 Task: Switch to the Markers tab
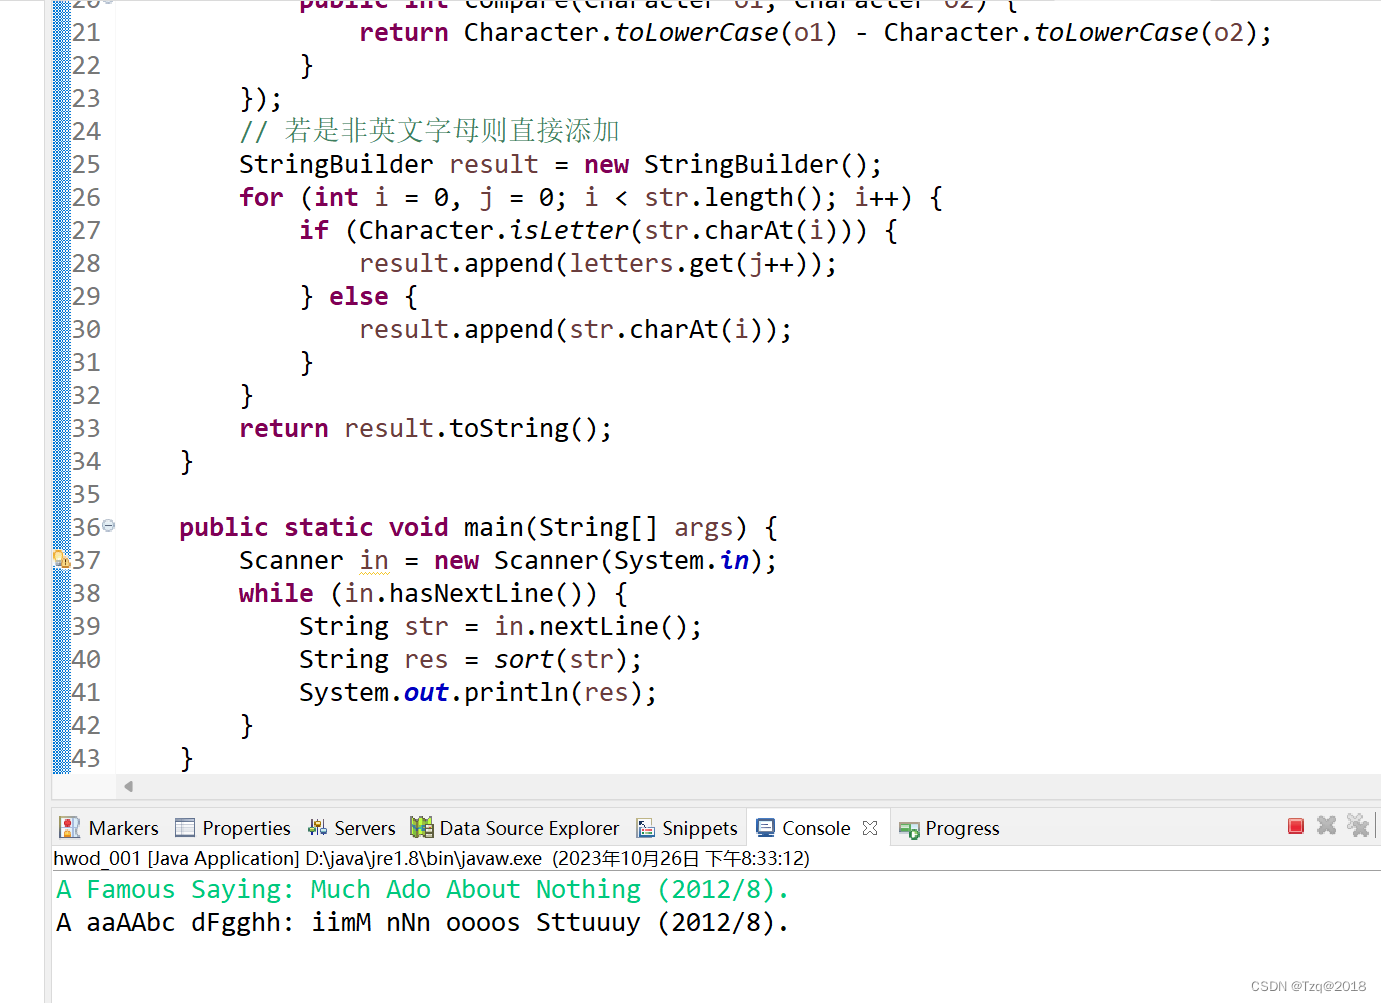(109, 828)
